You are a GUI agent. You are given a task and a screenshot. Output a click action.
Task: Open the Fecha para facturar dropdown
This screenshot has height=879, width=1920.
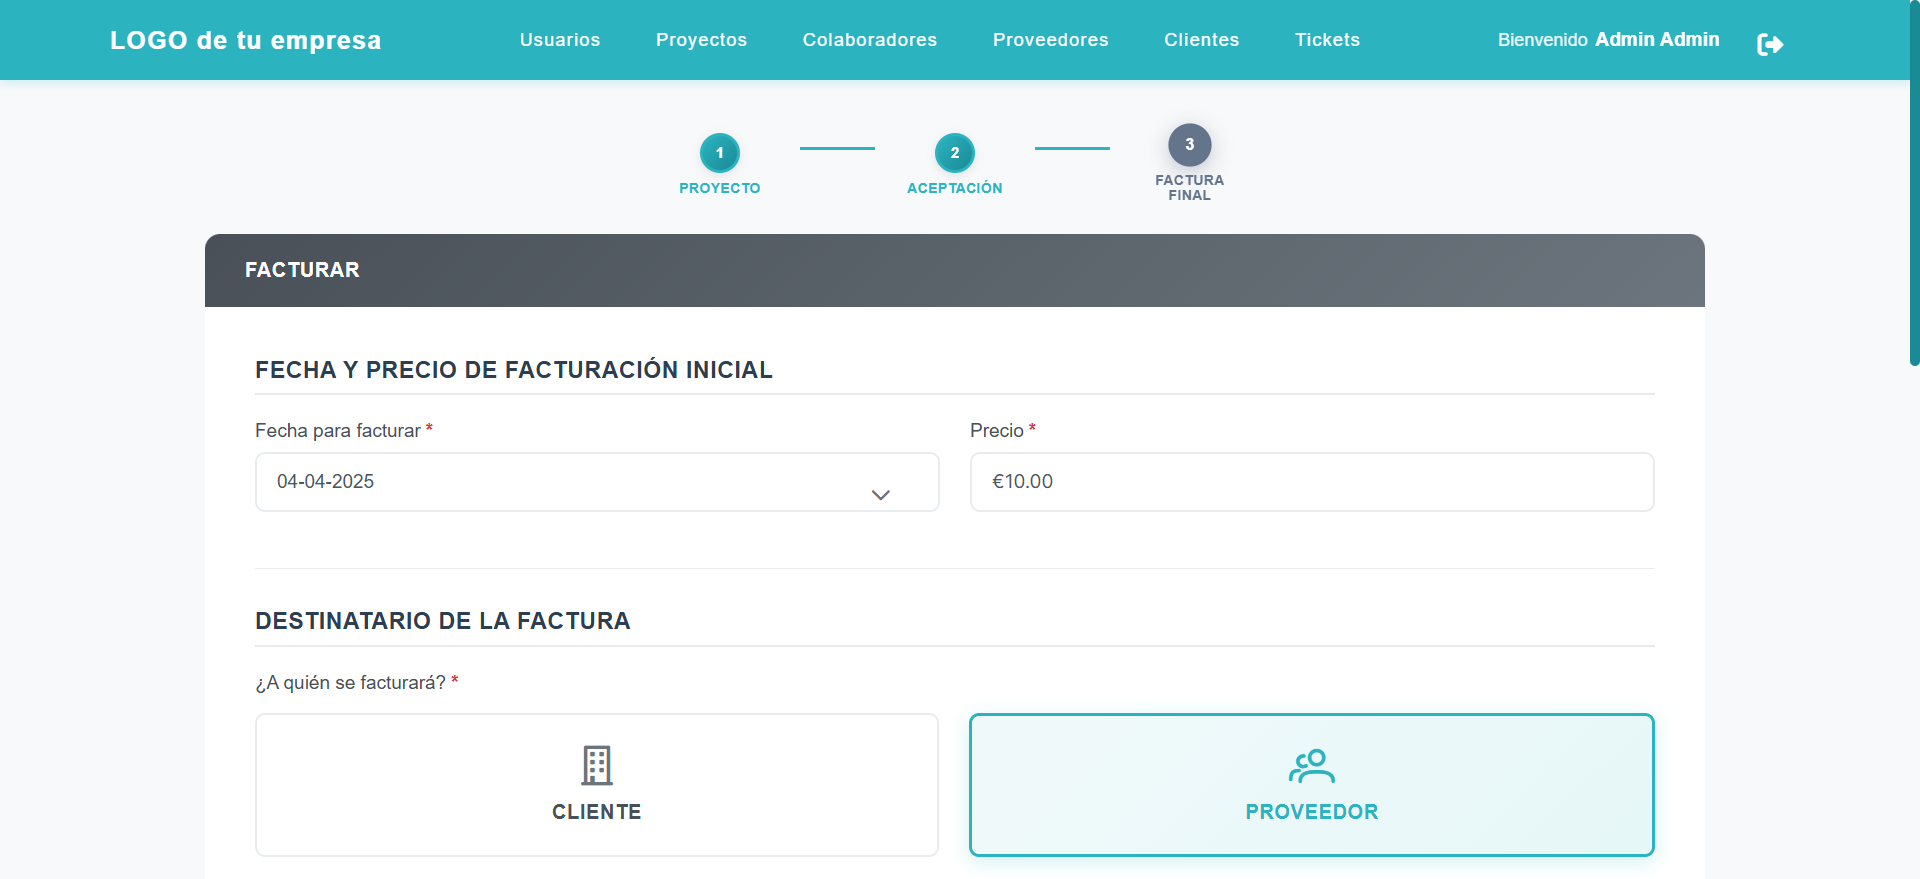click(596, 482)
